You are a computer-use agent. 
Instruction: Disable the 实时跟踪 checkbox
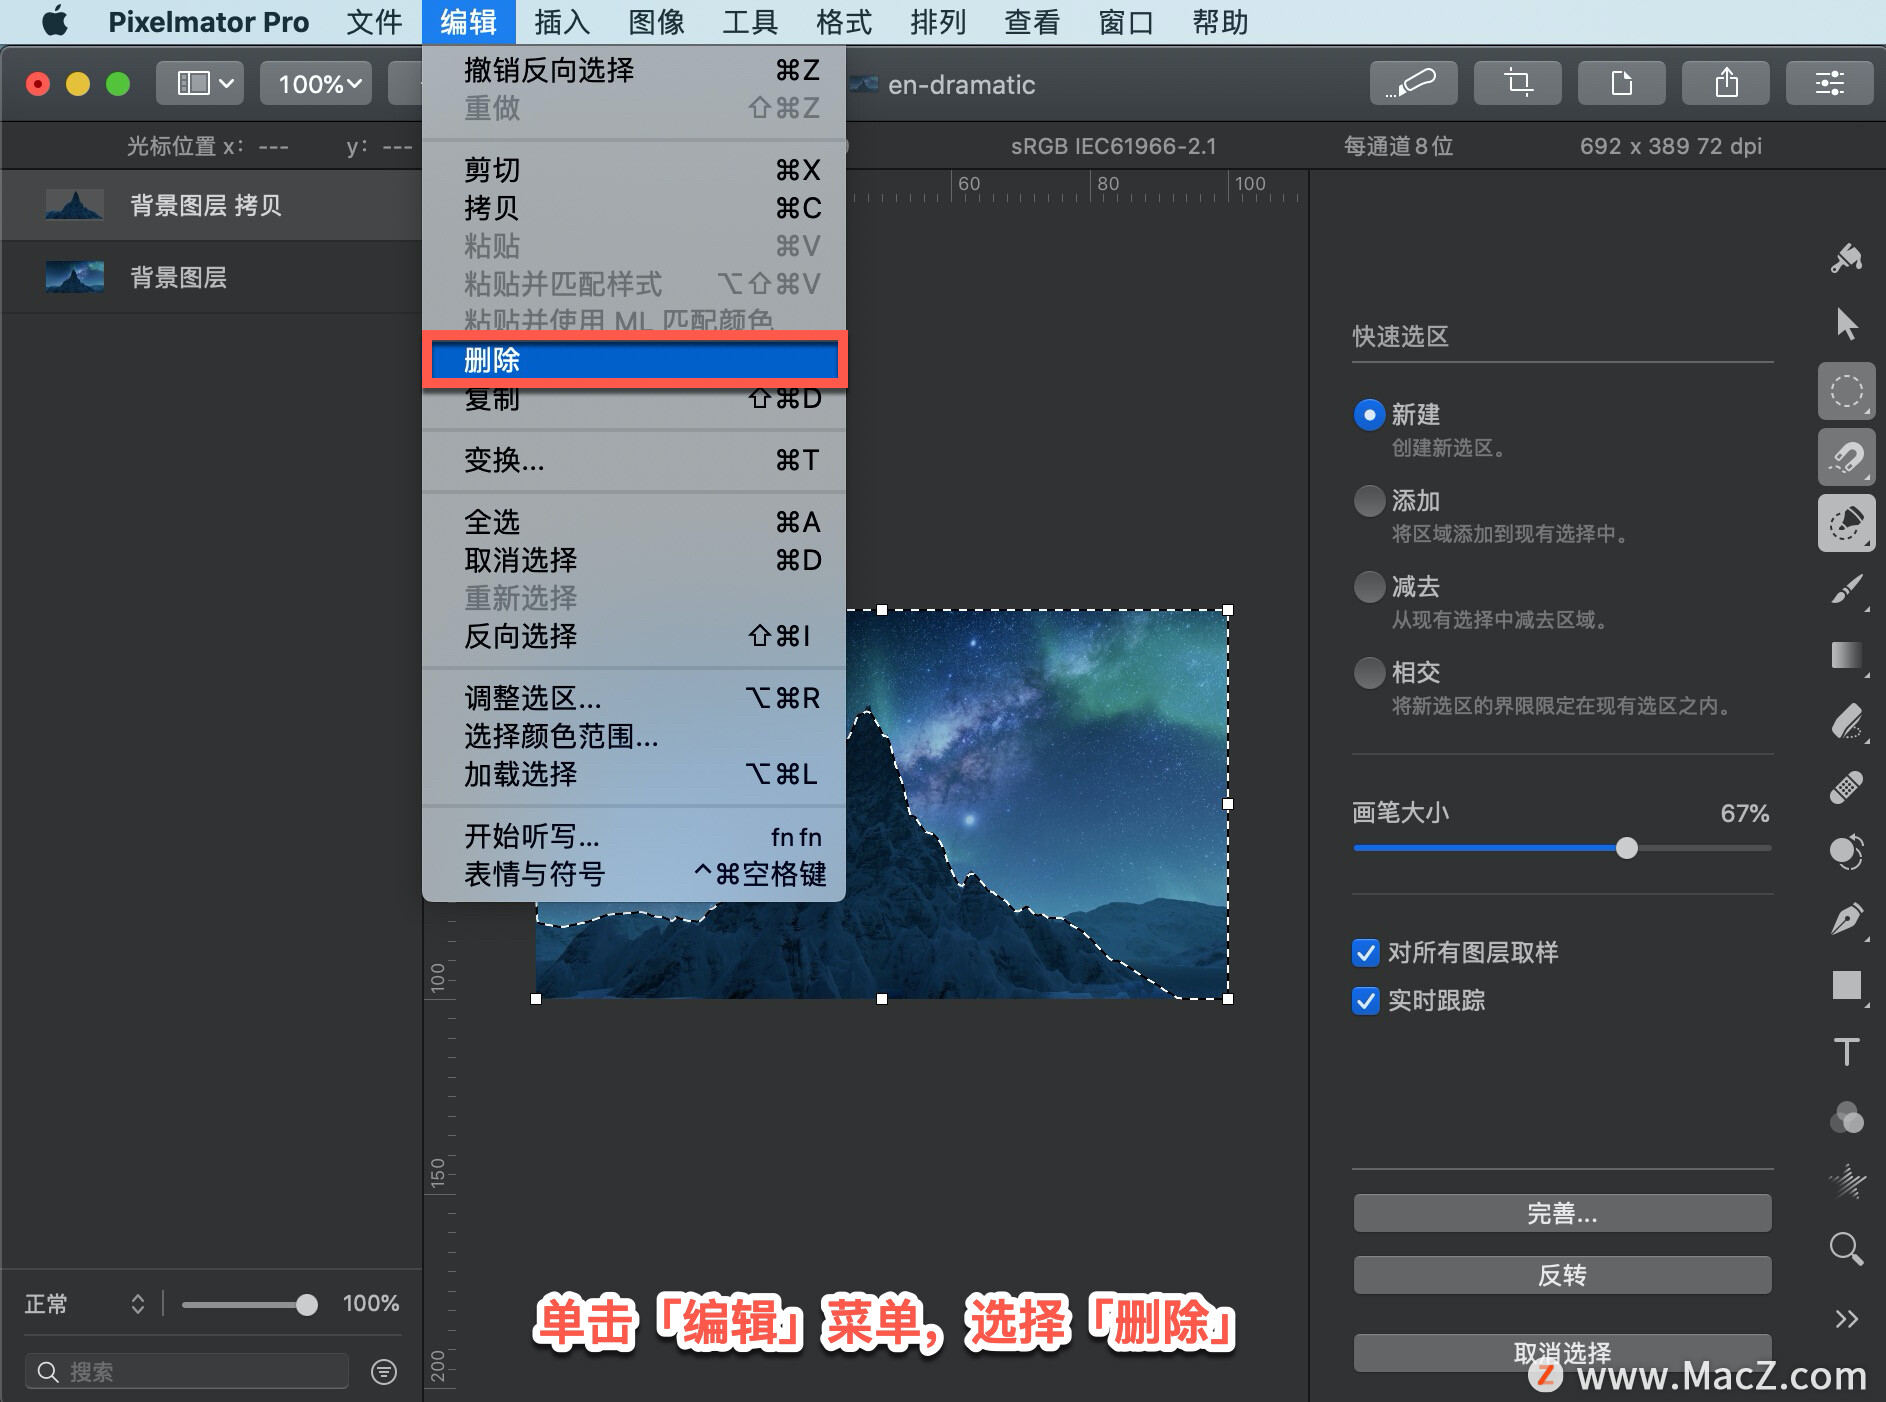coord(1365,1001)
